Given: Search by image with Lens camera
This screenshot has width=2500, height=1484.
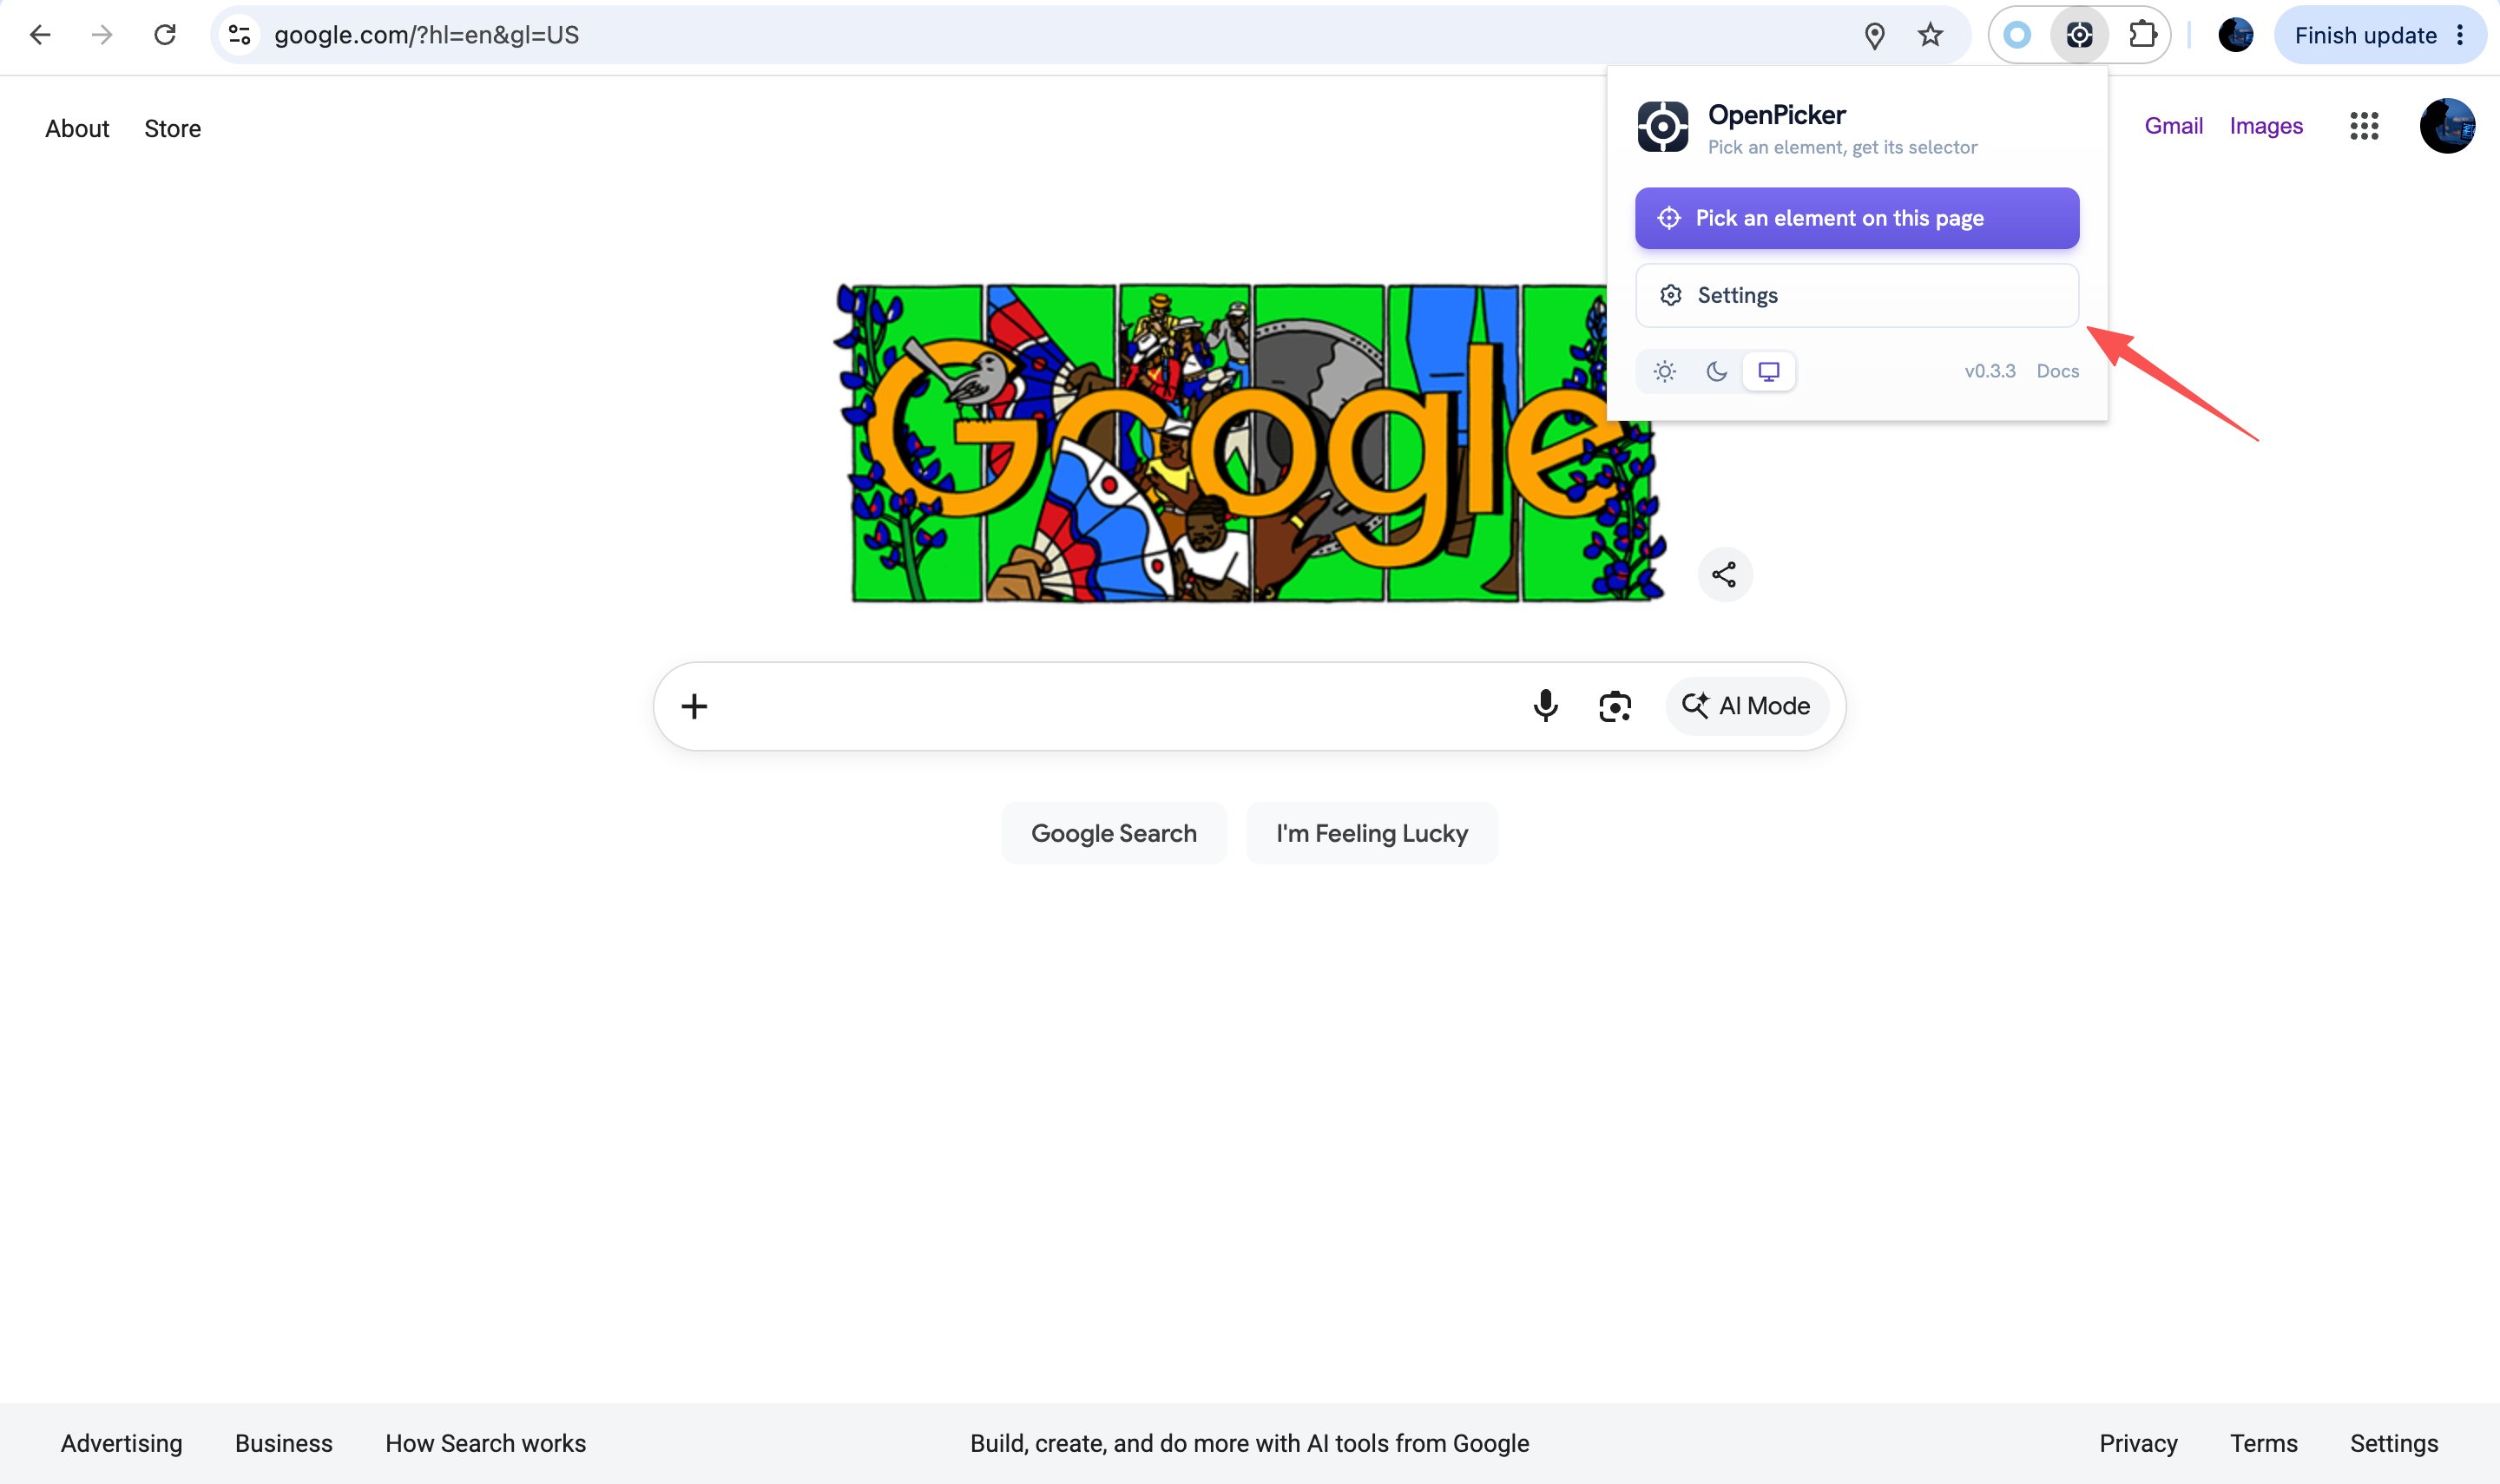Looking at the screenshot, I should (x=1614, y=706).
